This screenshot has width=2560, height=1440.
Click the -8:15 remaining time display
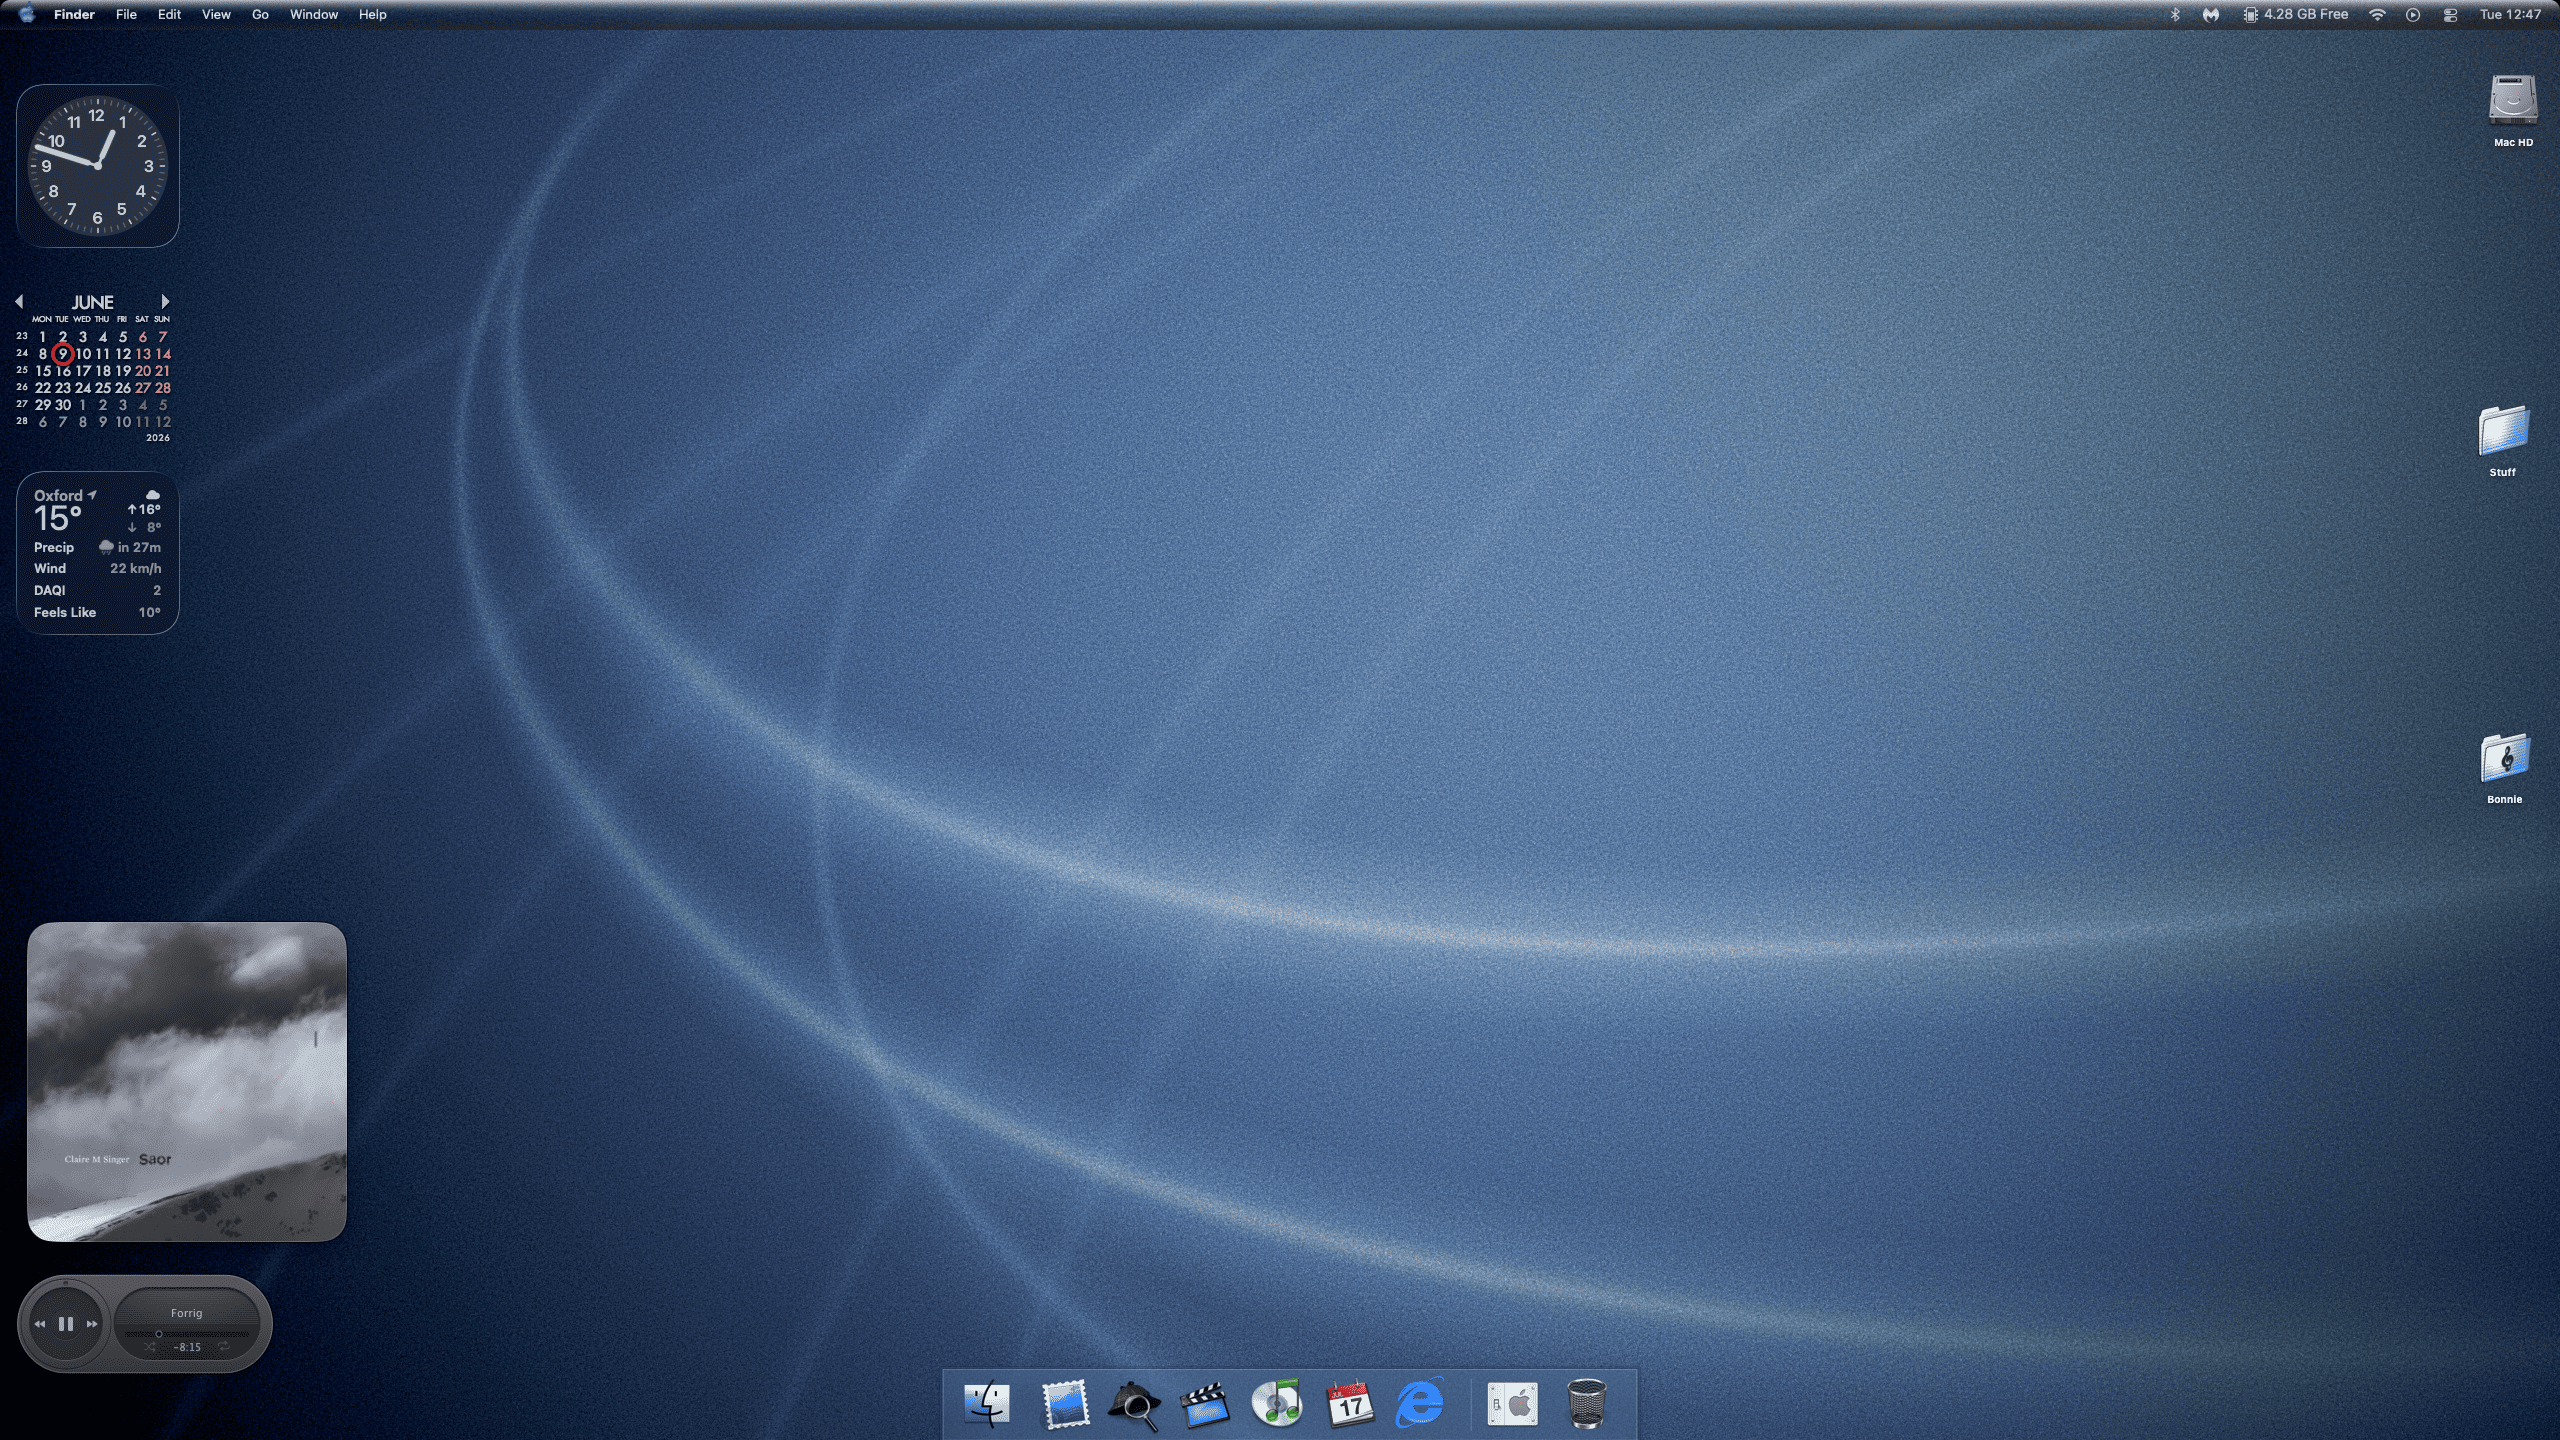188,1347
